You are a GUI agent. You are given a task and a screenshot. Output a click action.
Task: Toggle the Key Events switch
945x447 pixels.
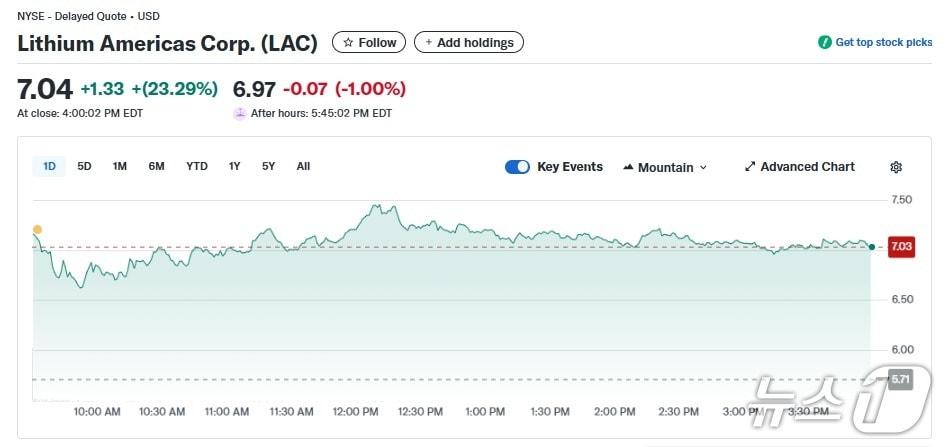(517, 167)
